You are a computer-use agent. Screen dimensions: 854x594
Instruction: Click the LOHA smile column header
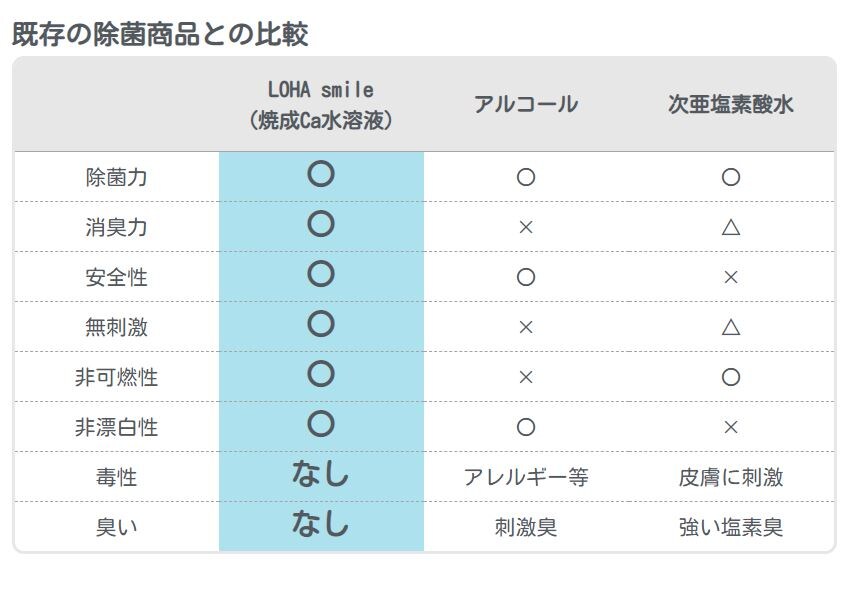tap(321, 105)
